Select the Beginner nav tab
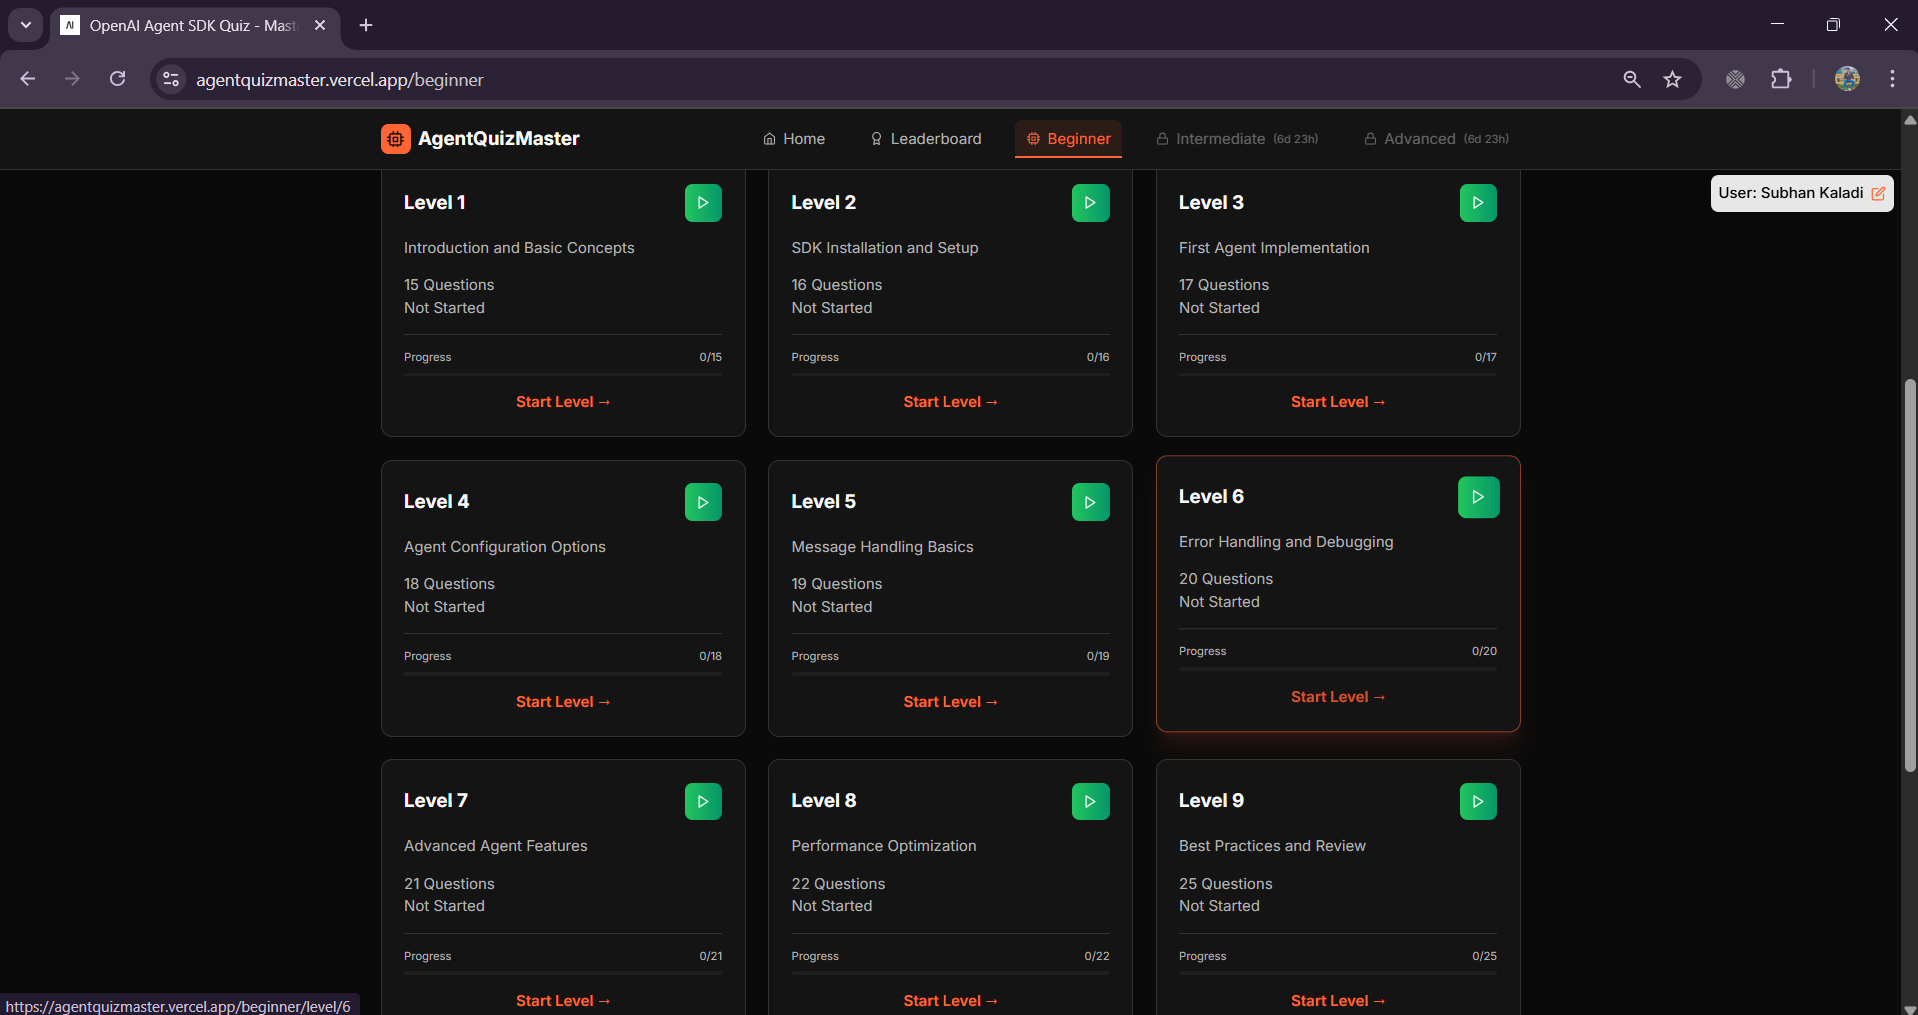Screen dimensions: 1918x1015 [x=1068, y=139]
